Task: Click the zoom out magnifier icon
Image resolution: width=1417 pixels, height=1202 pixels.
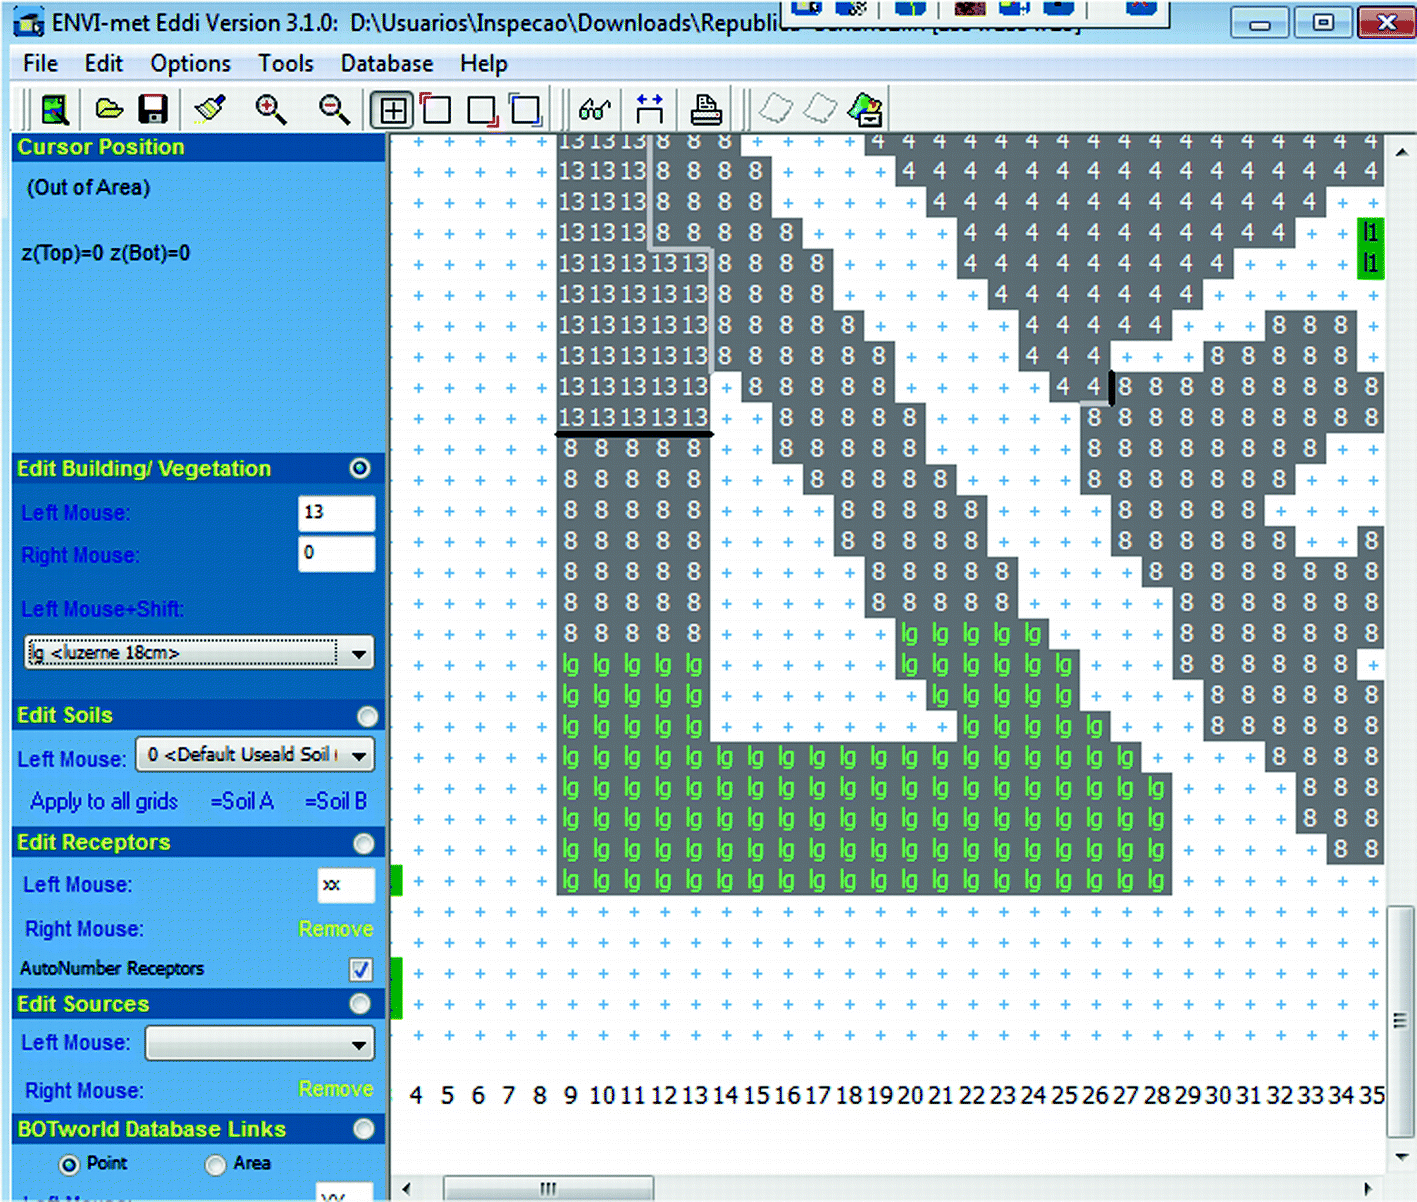Action: [333, 109]
